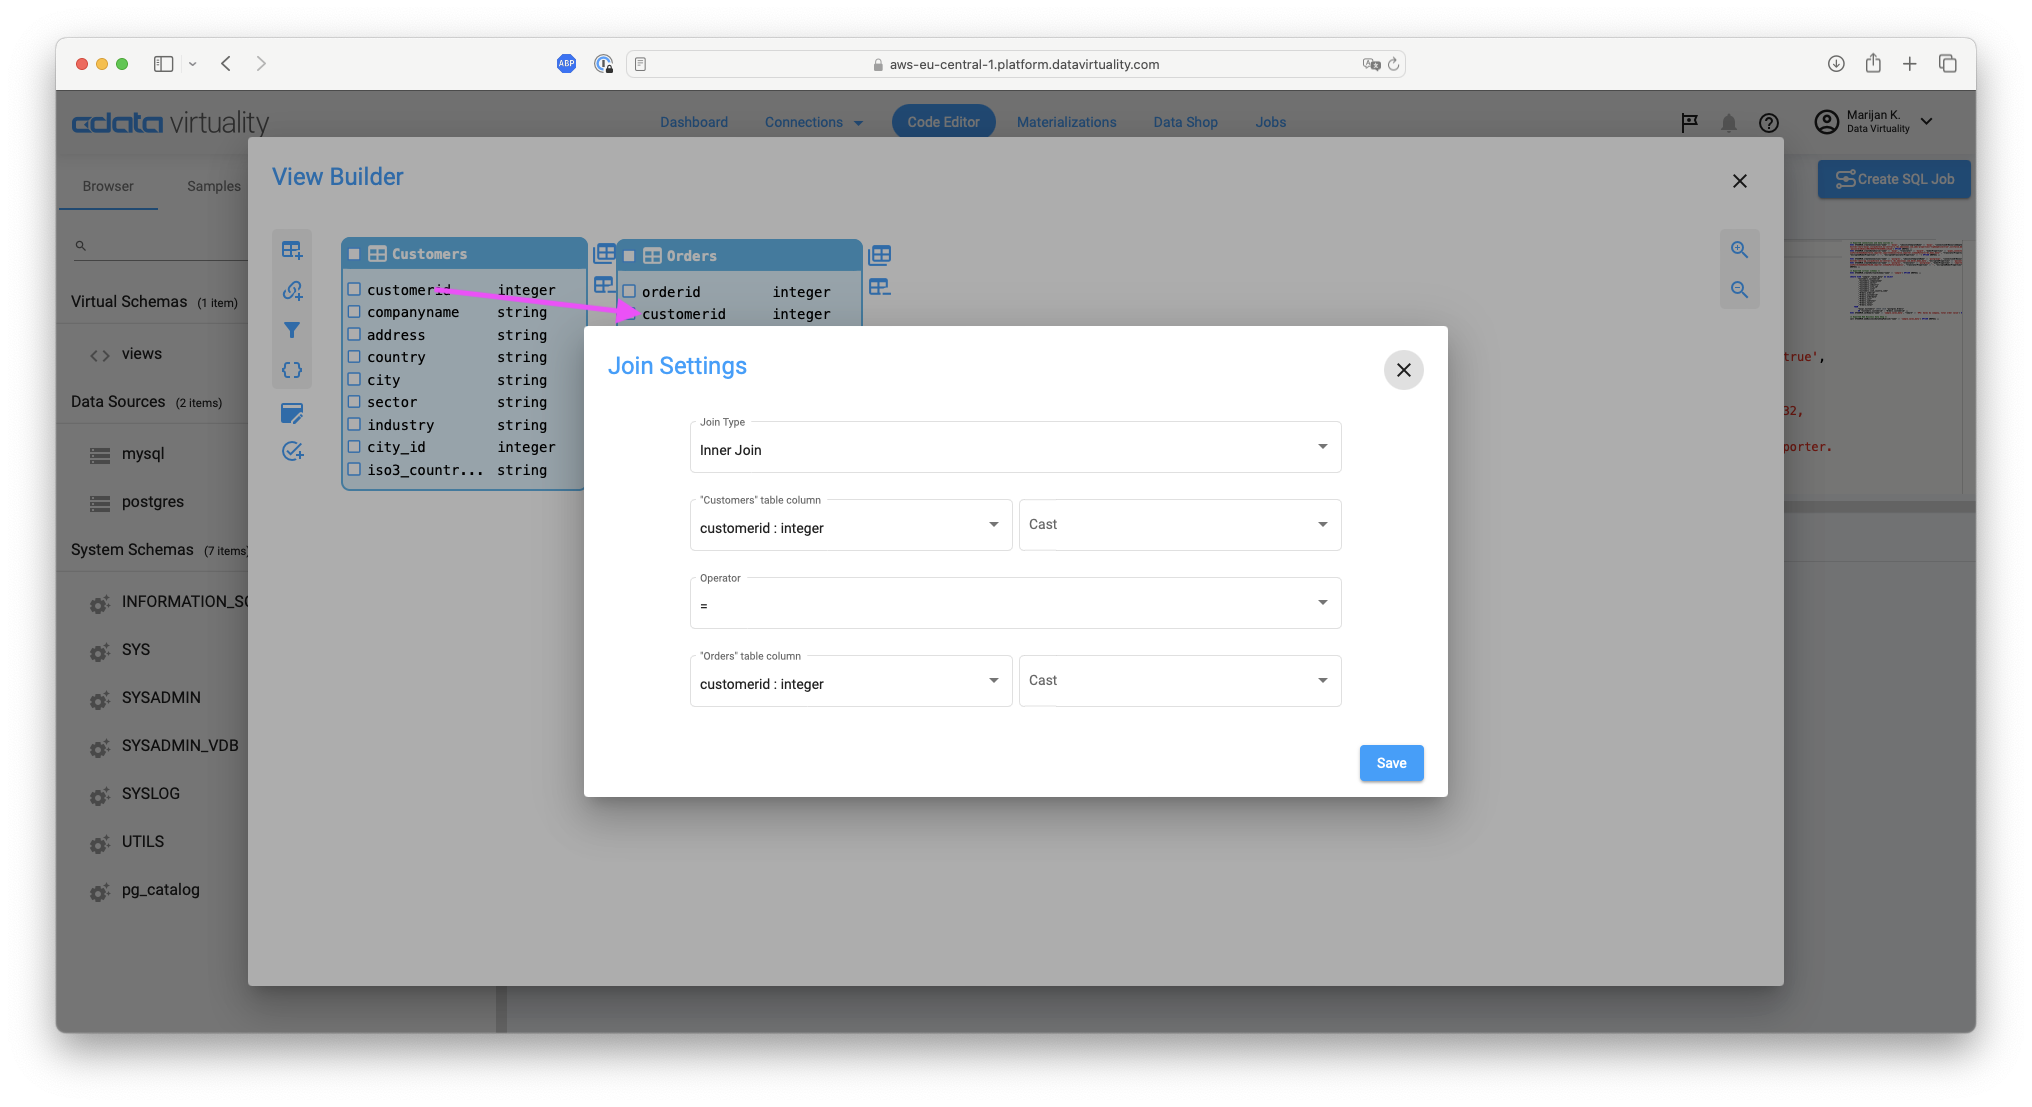Screen dimensions: 2032x1107
Task: Check the customerid column in Customers table
Action: (x=356, y=289)
